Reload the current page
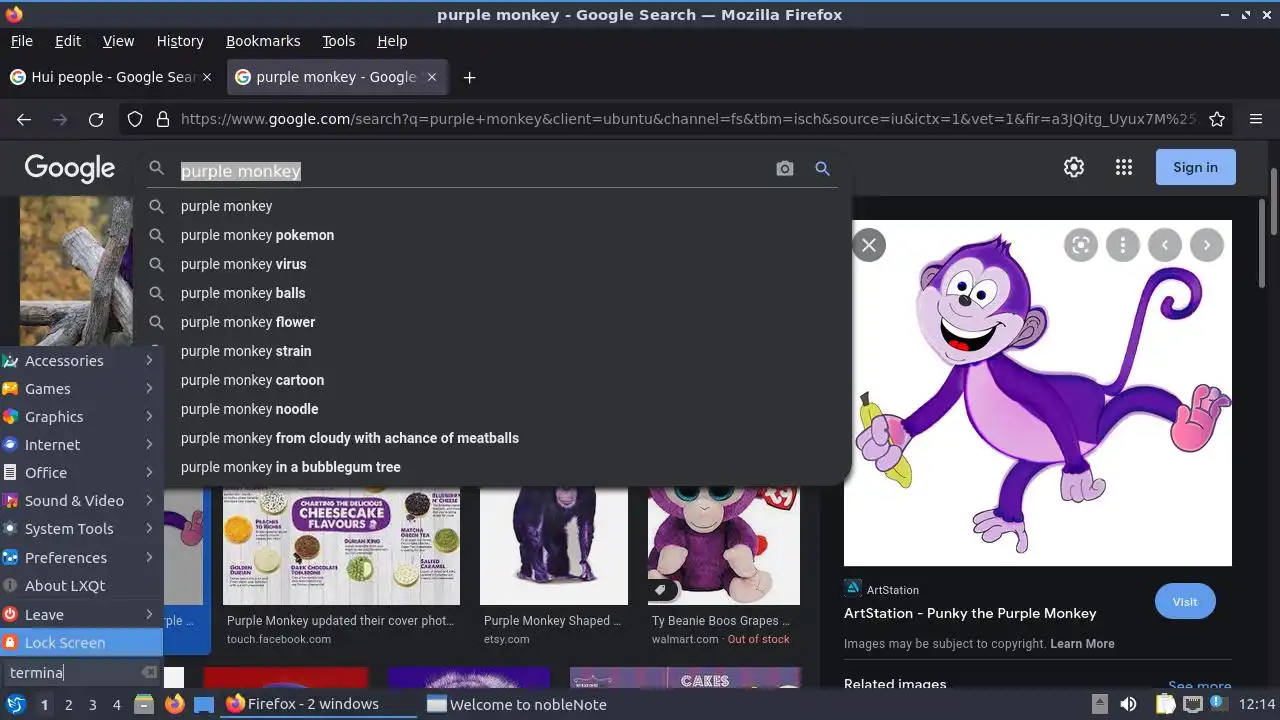Viewport: 1280px width, 720px height. (x=96, y=119)
